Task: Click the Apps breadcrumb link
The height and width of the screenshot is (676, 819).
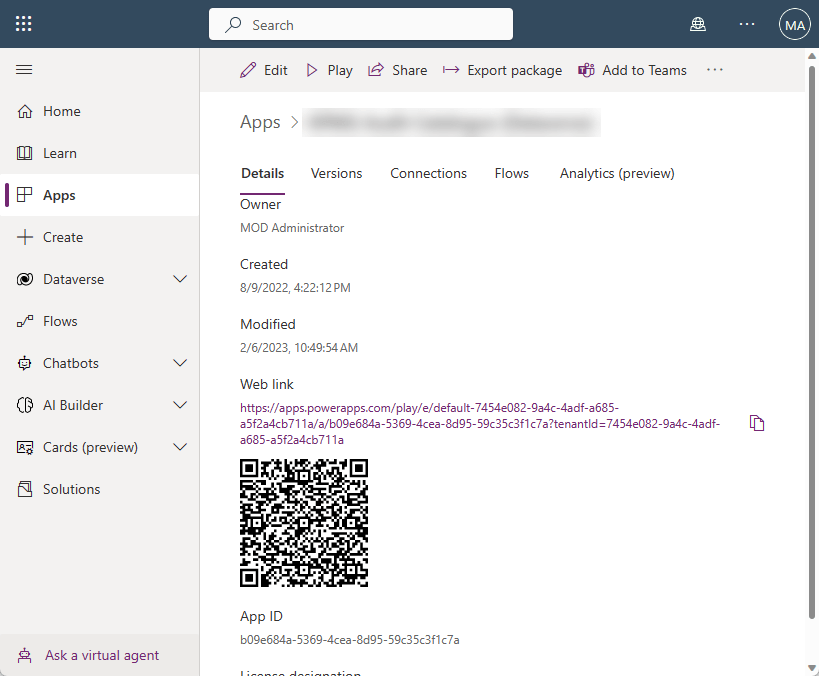Action: [x=260, y=122]
